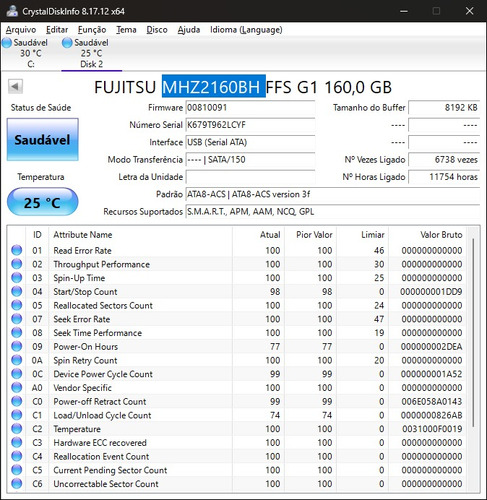Click status icon for Throughput Performance
Viewport: 487px width, 500px height.
17,264
